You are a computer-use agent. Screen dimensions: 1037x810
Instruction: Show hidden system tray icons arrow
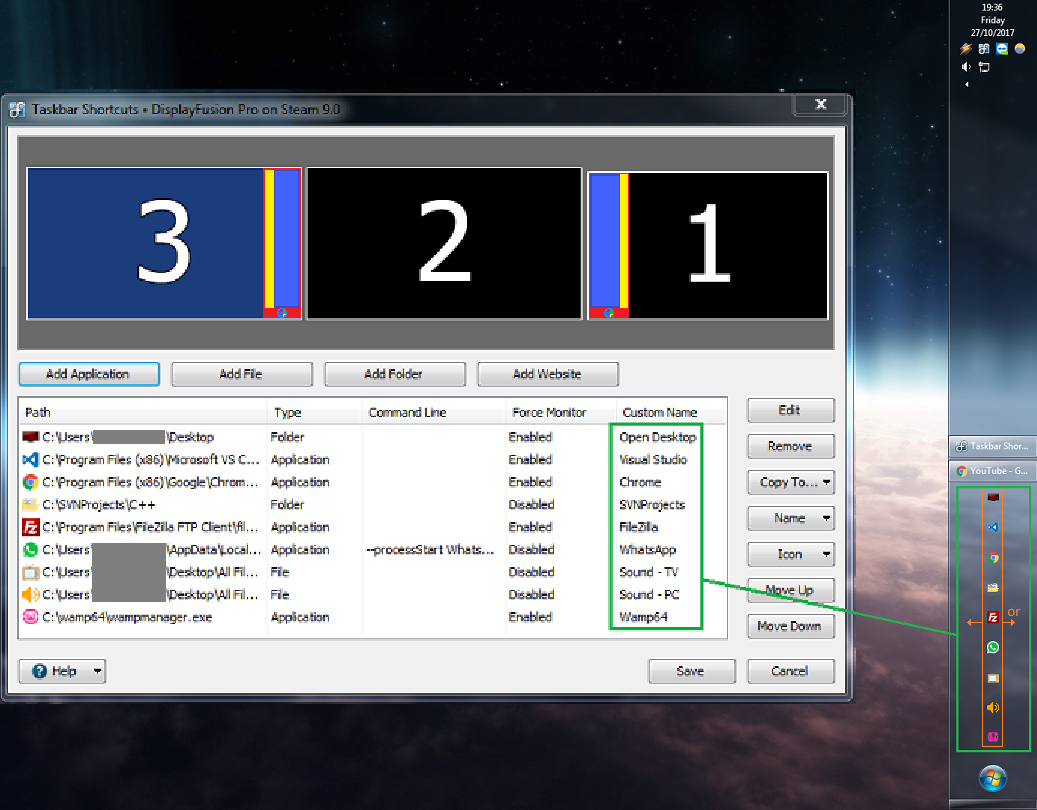pyautogui.click(x=966, y=85)
